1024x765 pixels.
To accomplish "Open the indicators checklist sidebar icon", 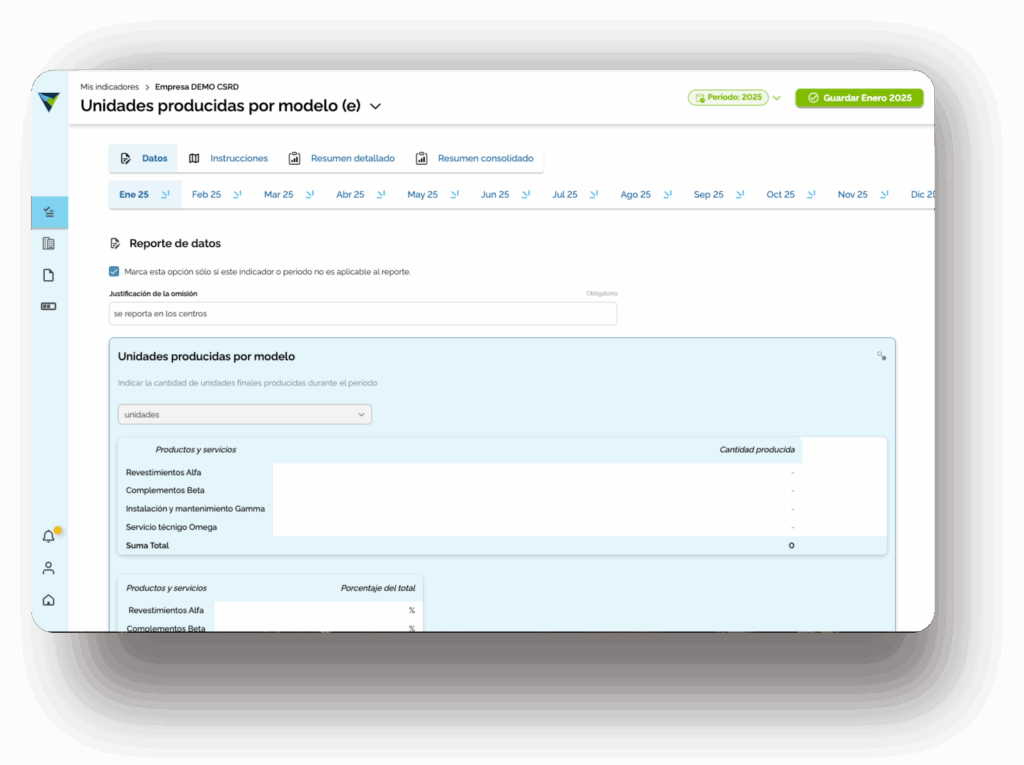I will pos(49,212).
